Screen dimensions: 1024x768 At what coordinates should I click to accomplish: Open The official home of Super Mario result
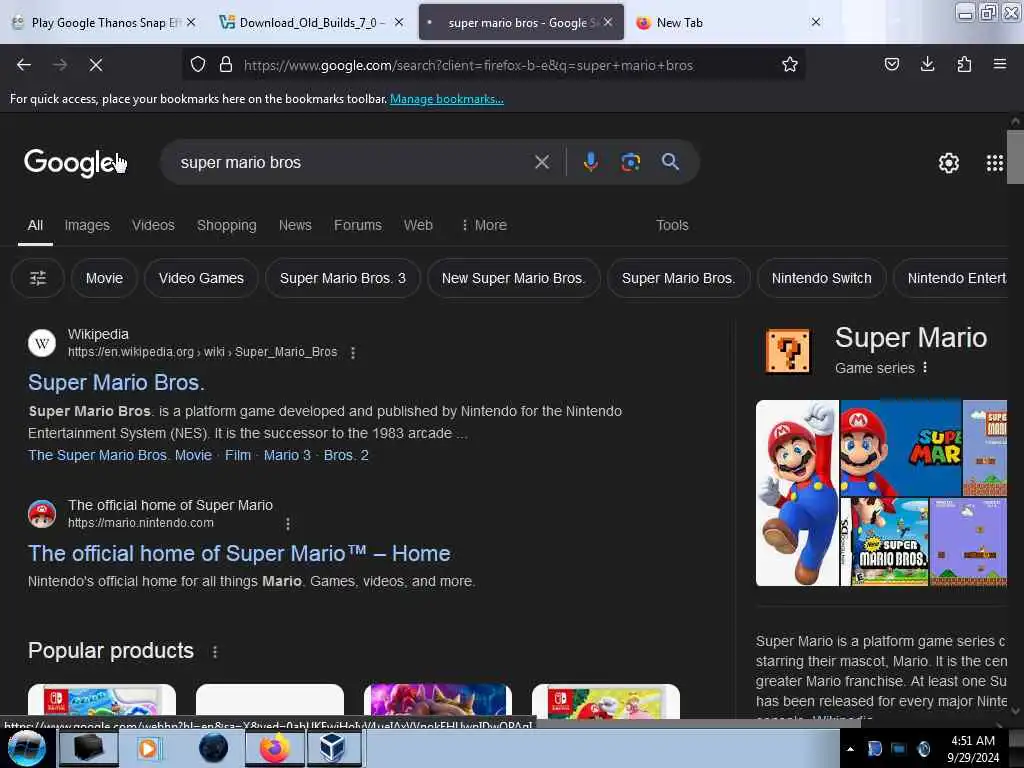click(239, 554)
